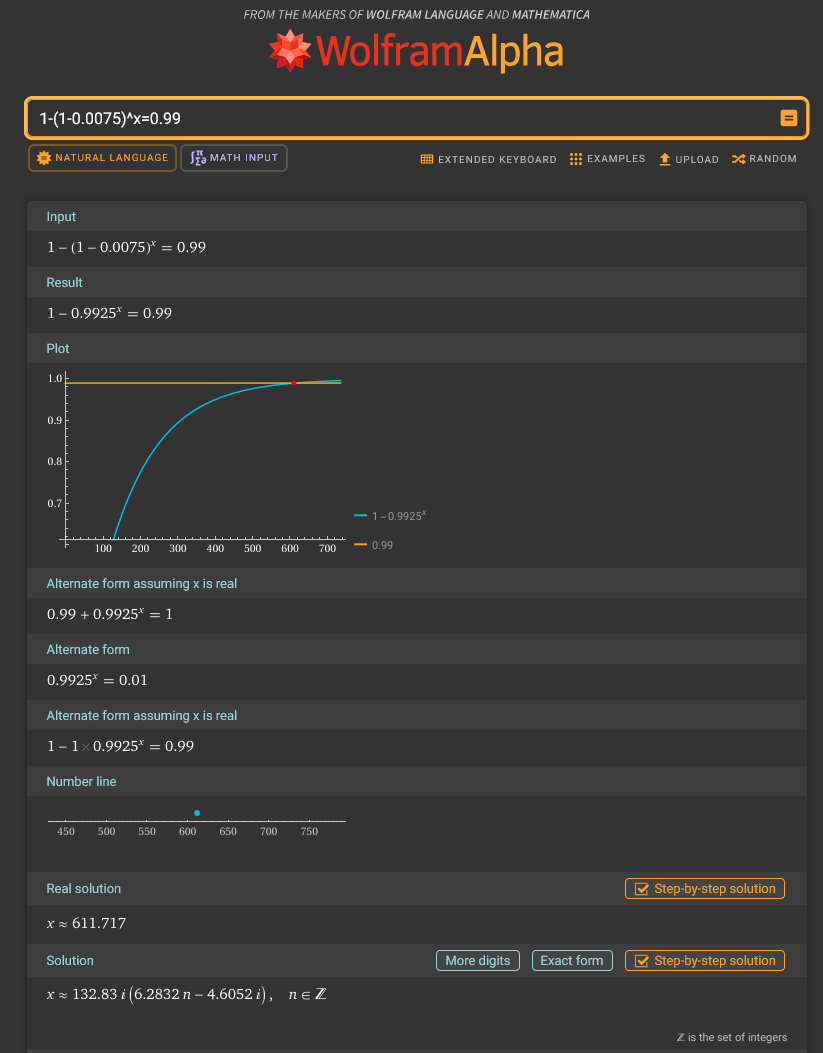Click the orange compute equals icon
The image size is (823, 1053).
click(x=788, y=118)
